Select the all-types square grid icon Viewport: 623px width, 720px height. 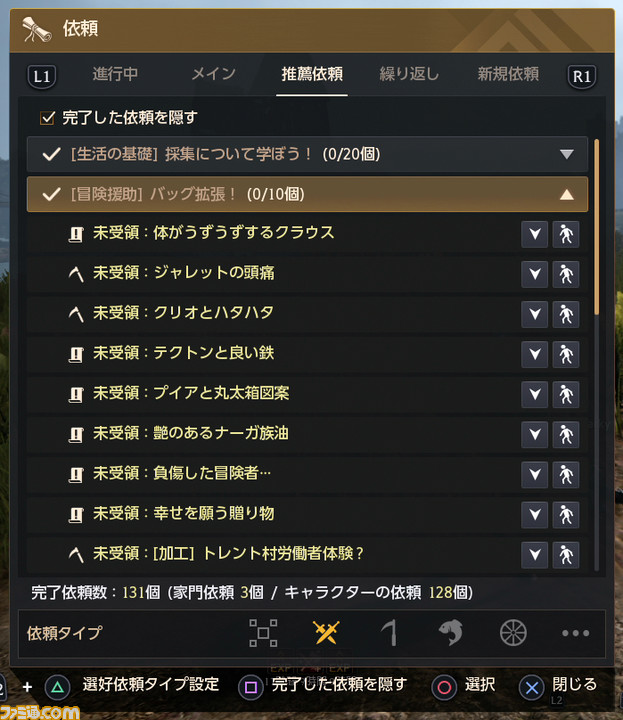tap(263, 633)
